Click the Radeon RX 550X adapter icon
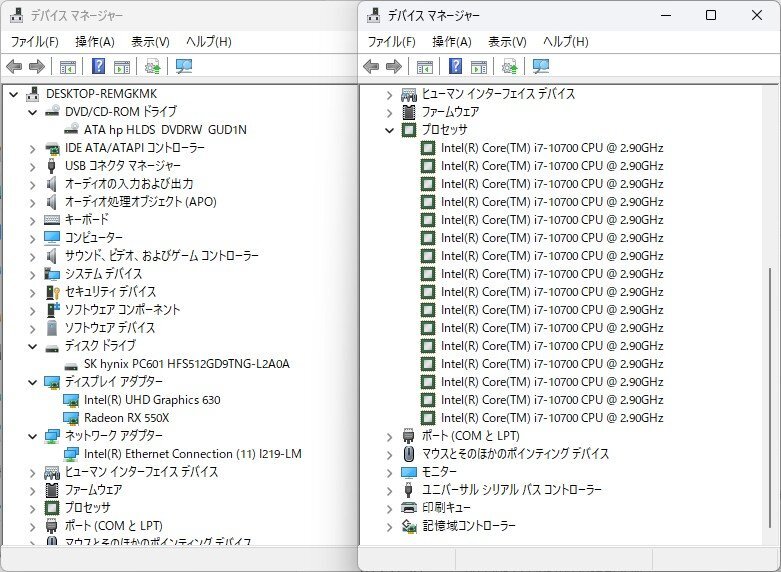Screen dimensions: 781x572 71,418
